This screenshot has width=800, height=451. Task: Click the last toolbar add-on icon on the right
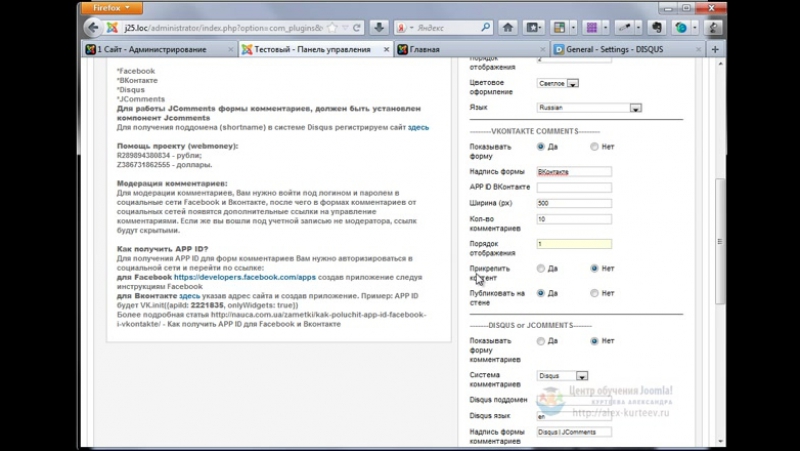(713, 28)
